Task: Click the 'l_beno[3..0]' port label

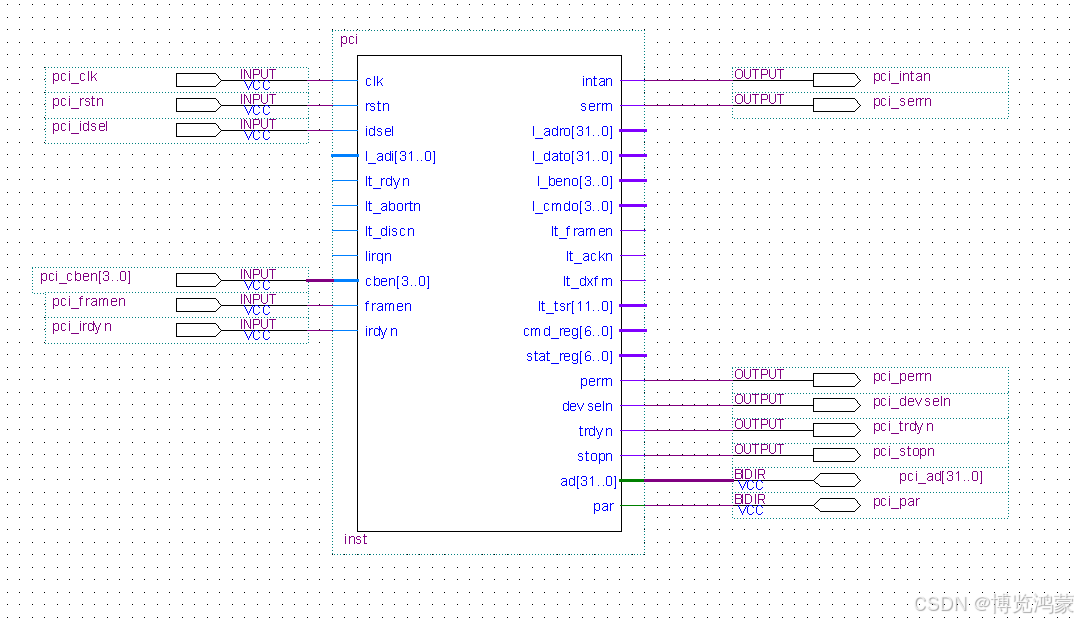Action: pyautogui.click(x=575, y=181)
